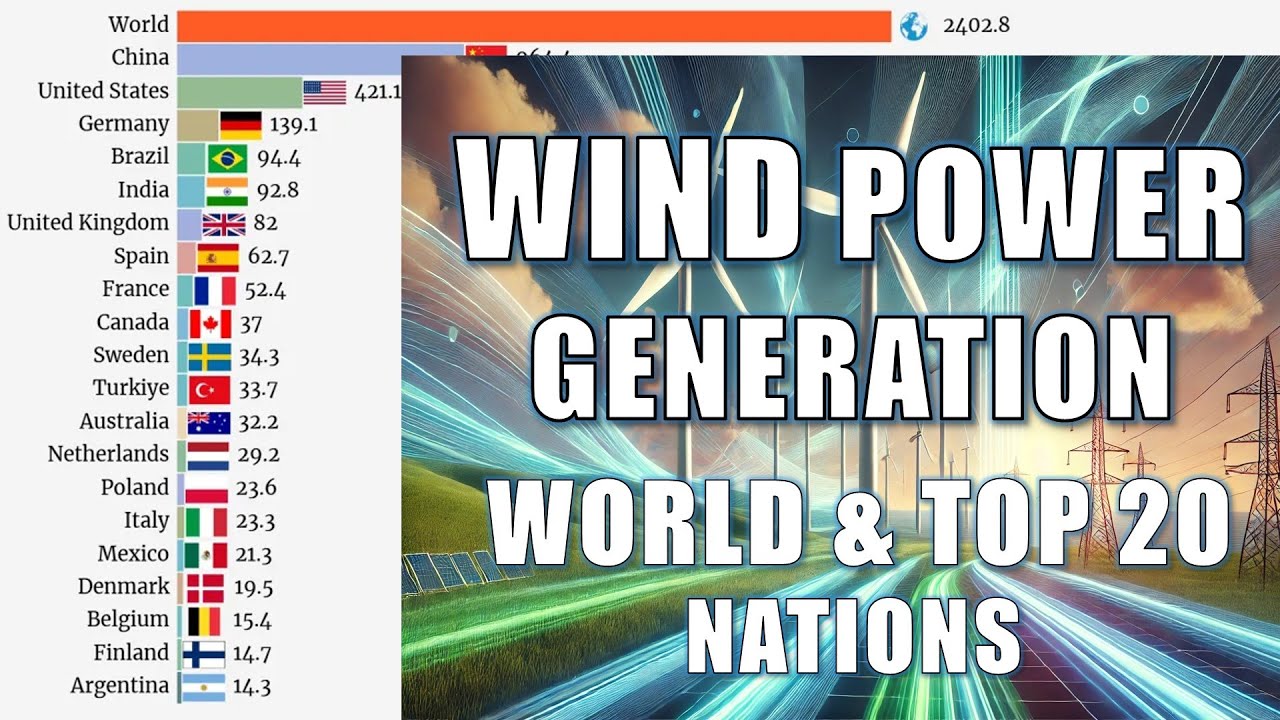This screenshot has width=1280, height=720.
Task: Click the Australia flag icon
Action: 208,422
